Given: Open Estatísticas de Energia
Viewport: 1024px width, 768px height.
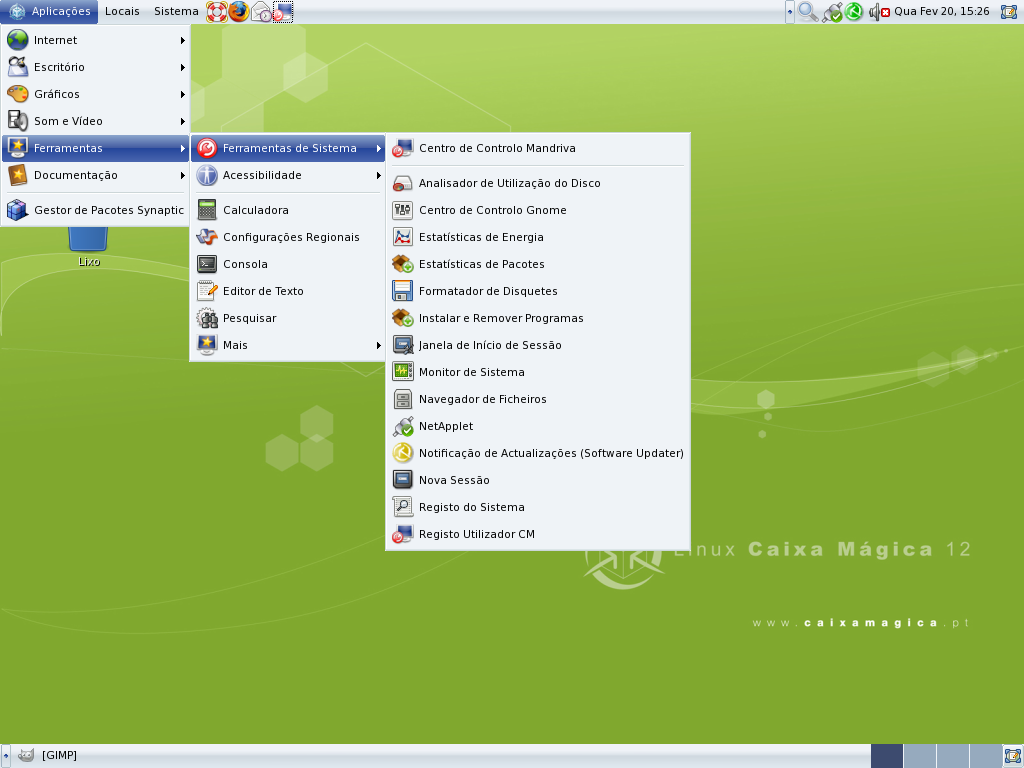Looking at the screenshot, I should coord(537,237).
